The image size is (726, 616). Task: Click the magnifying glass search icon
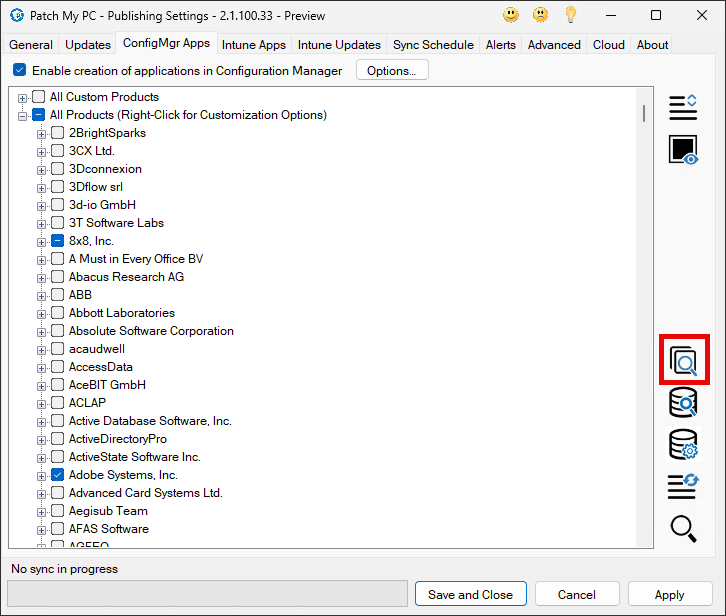click(683, 528)
